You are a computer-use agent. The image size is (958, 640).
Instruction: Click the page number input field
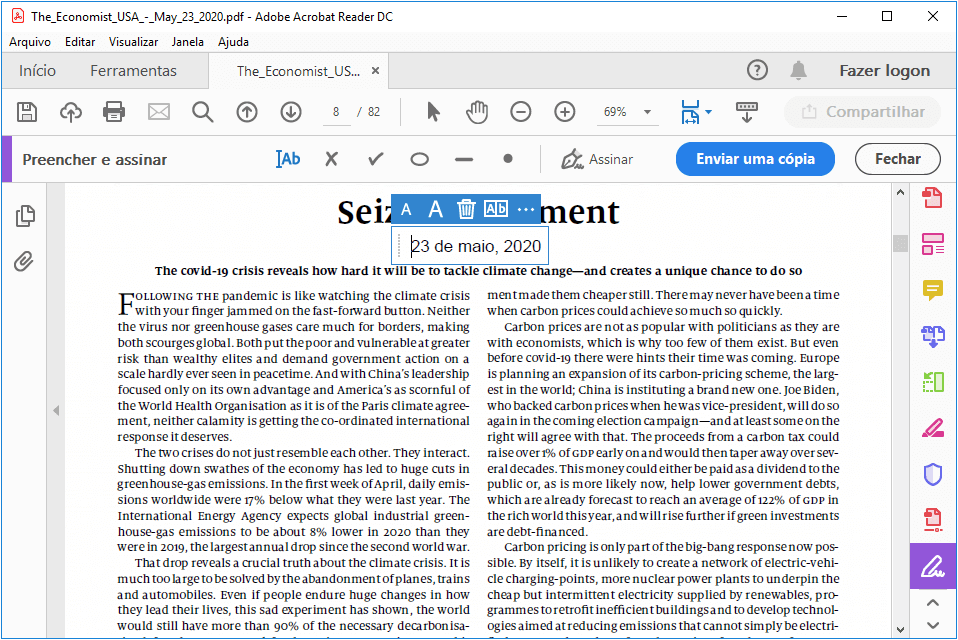tap(336, 112)
